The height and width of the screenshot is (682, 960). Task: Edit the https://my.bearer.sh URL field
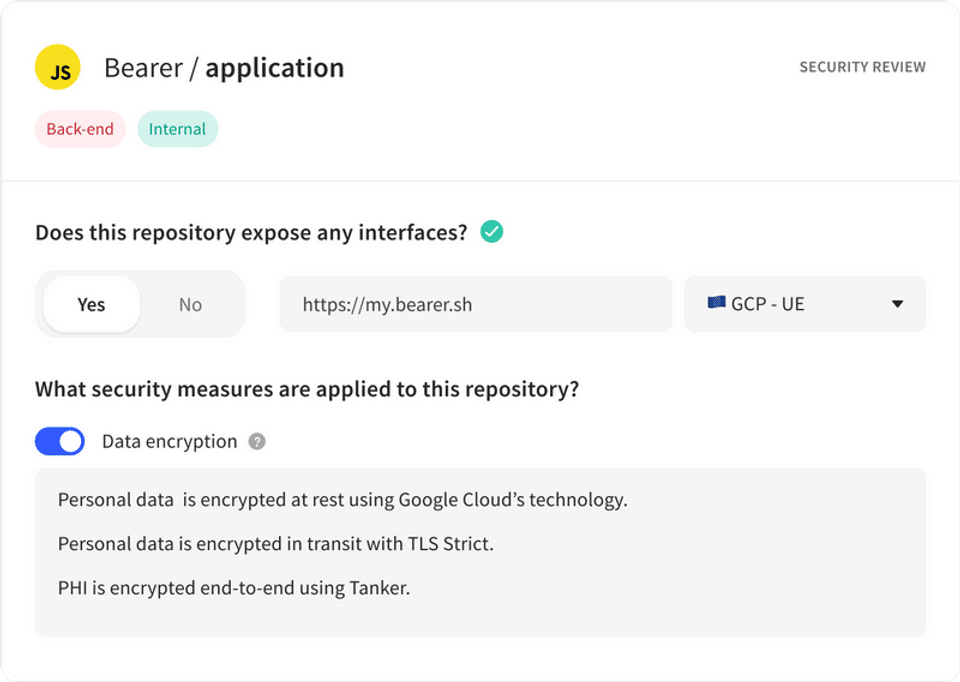point(476,304)
